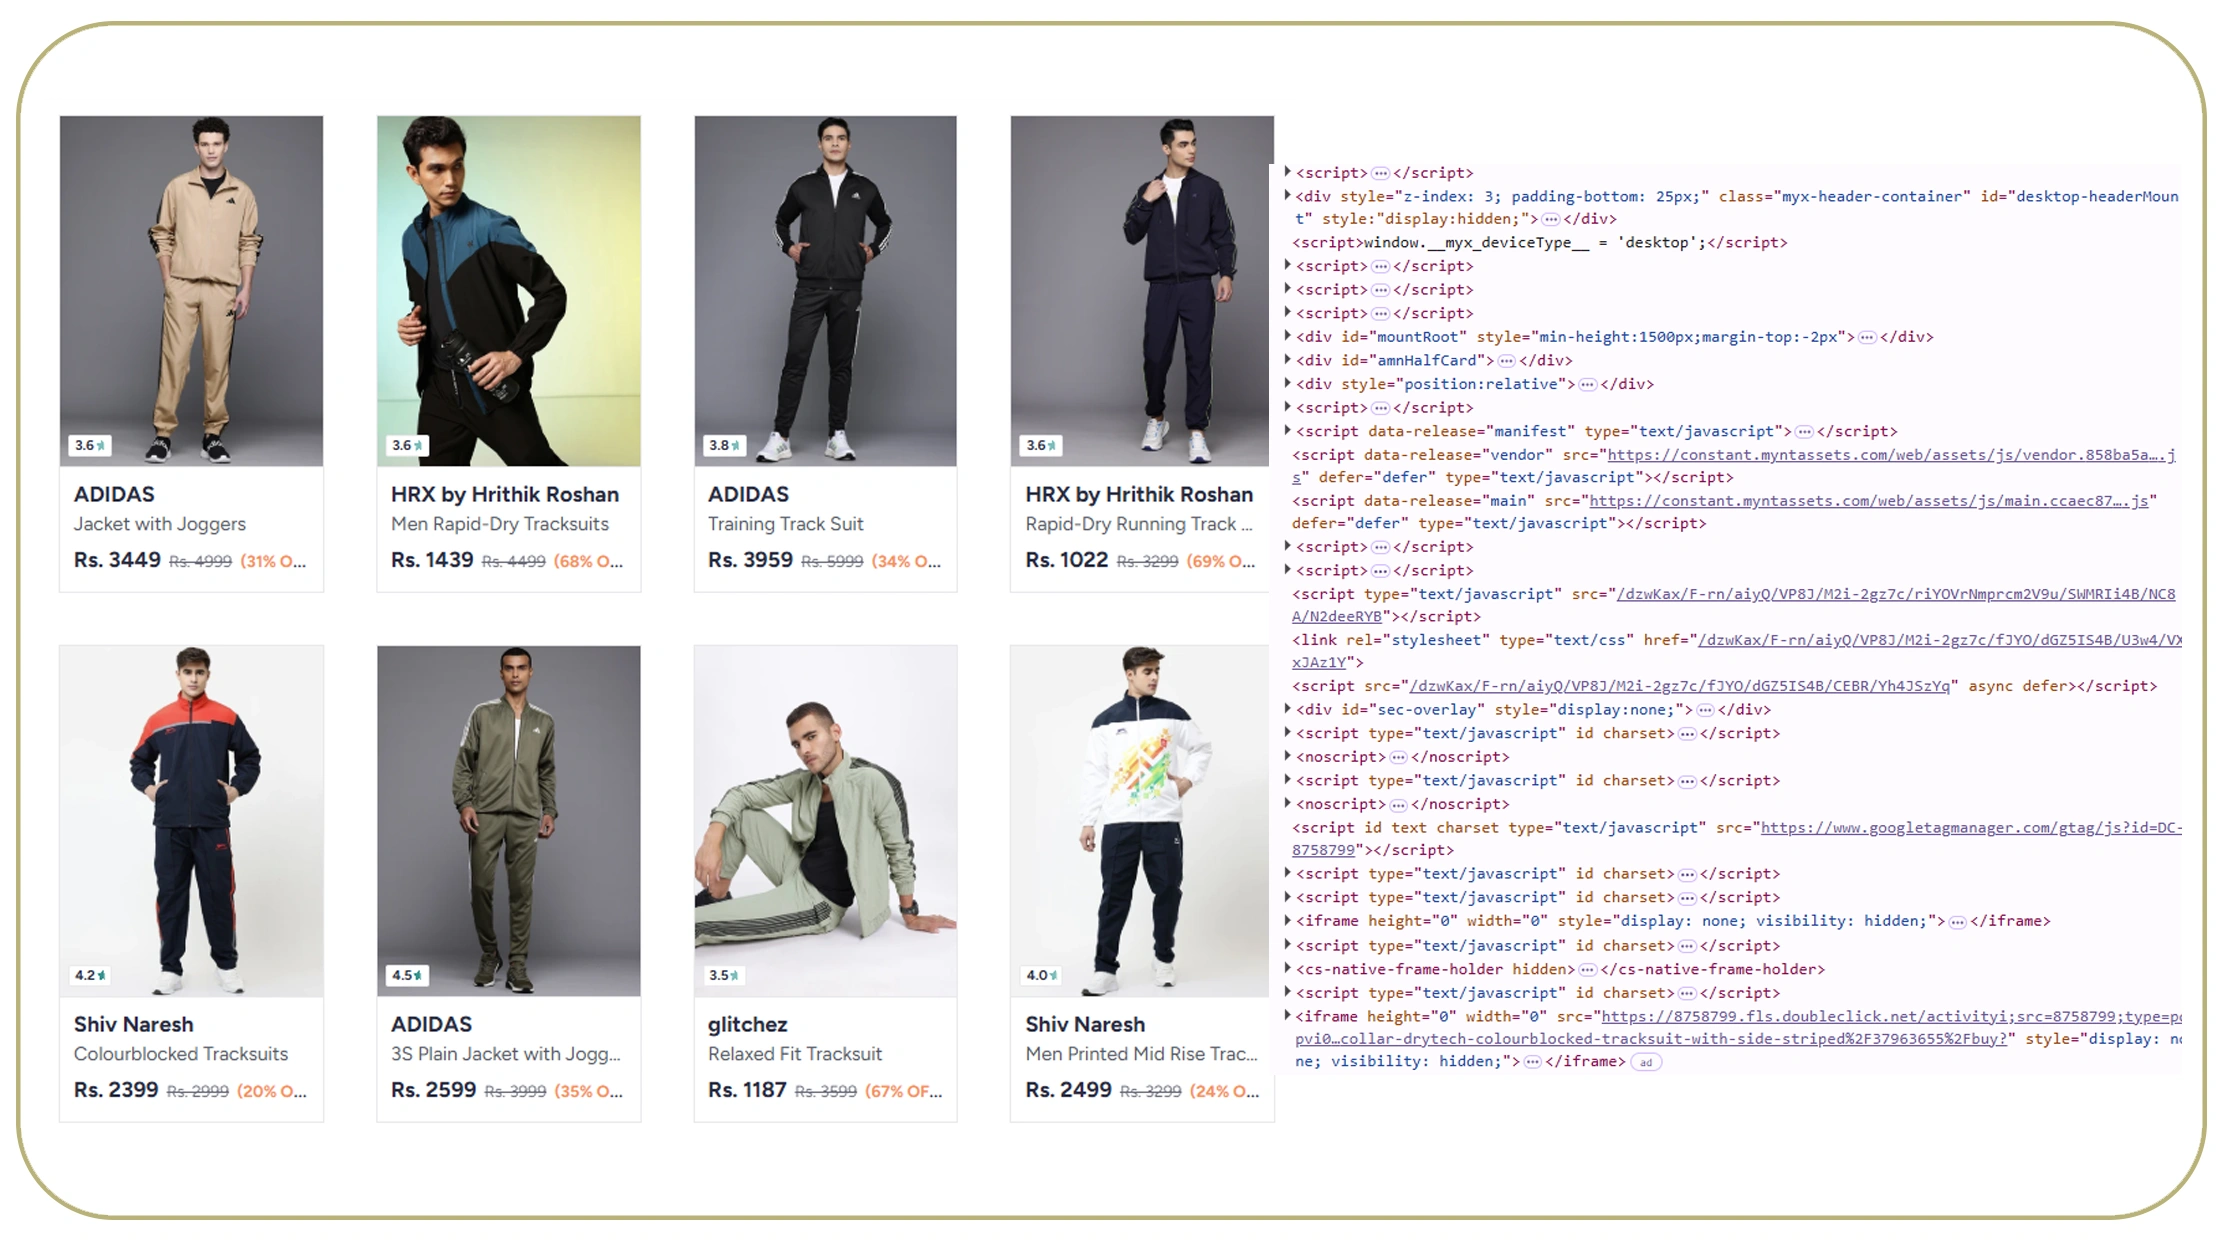
Task: Click the 4.0 rating badge on Shiv Naresh Printed tracksuit
Action: [1041, 975]
